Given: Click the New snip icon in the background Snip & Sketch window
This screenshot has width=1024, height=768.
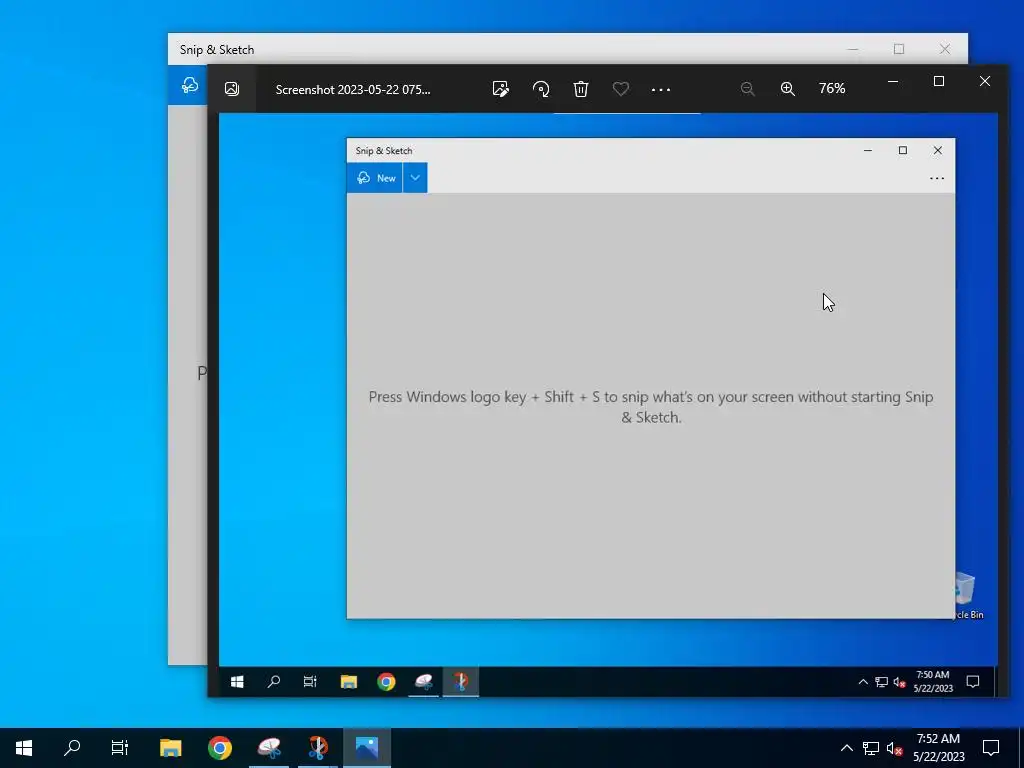Looking at the screenshot, I should point(189,85).
